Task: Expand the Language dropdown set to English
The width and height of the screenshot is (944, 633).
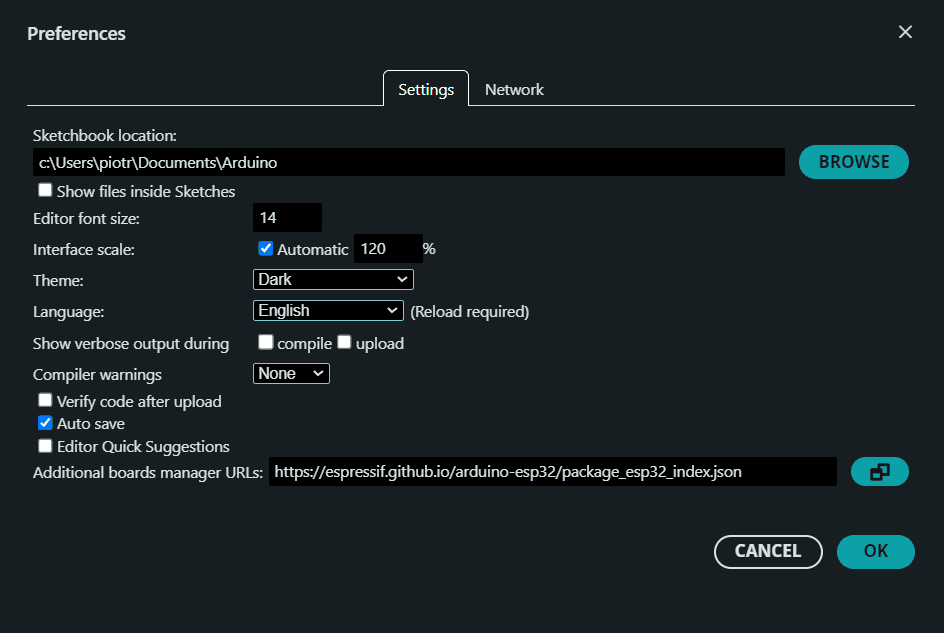Action: [328, 310]
